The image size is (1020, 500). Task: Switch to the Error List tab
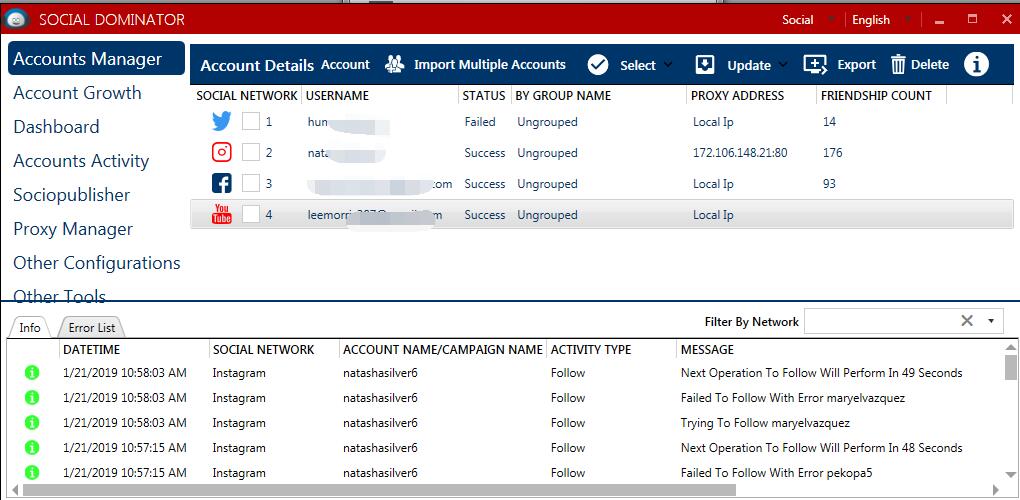click(x=91, y=328)
